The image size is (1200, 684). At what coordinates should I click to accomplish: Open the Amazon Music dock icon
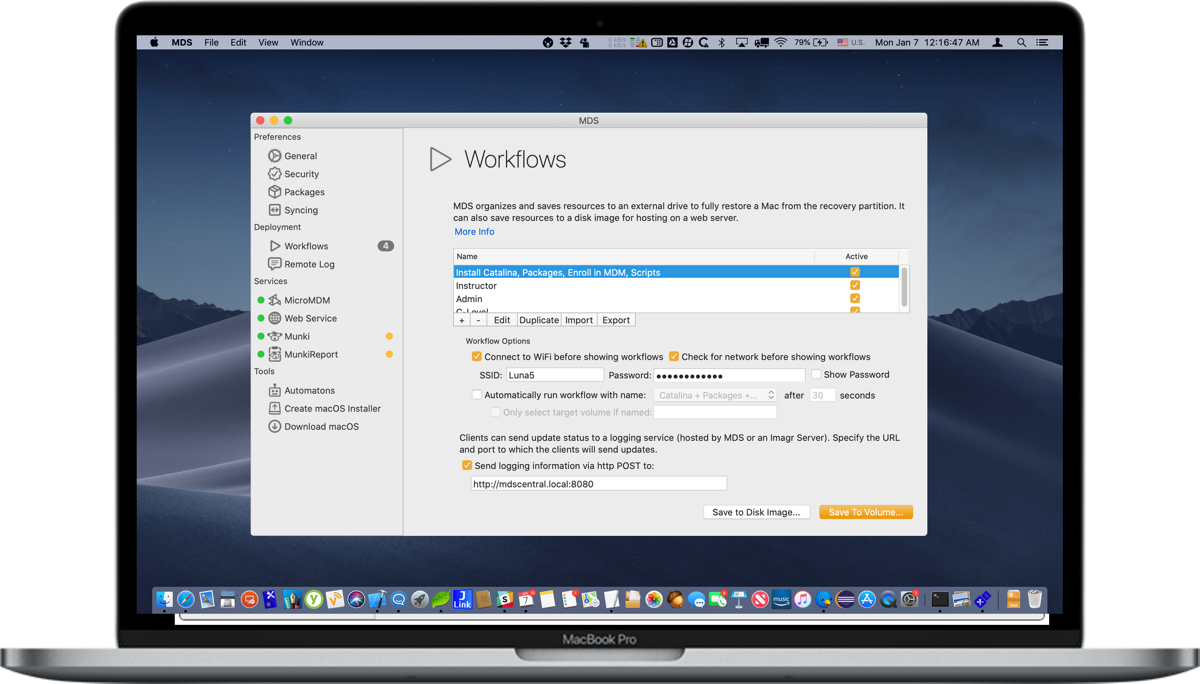point(781,599)
